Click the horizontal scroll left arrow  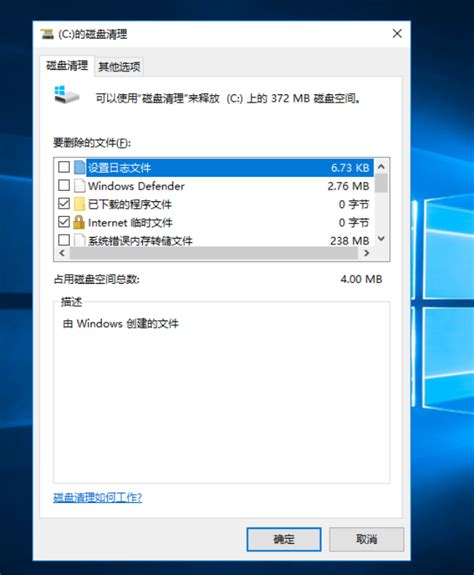point(62,253)
